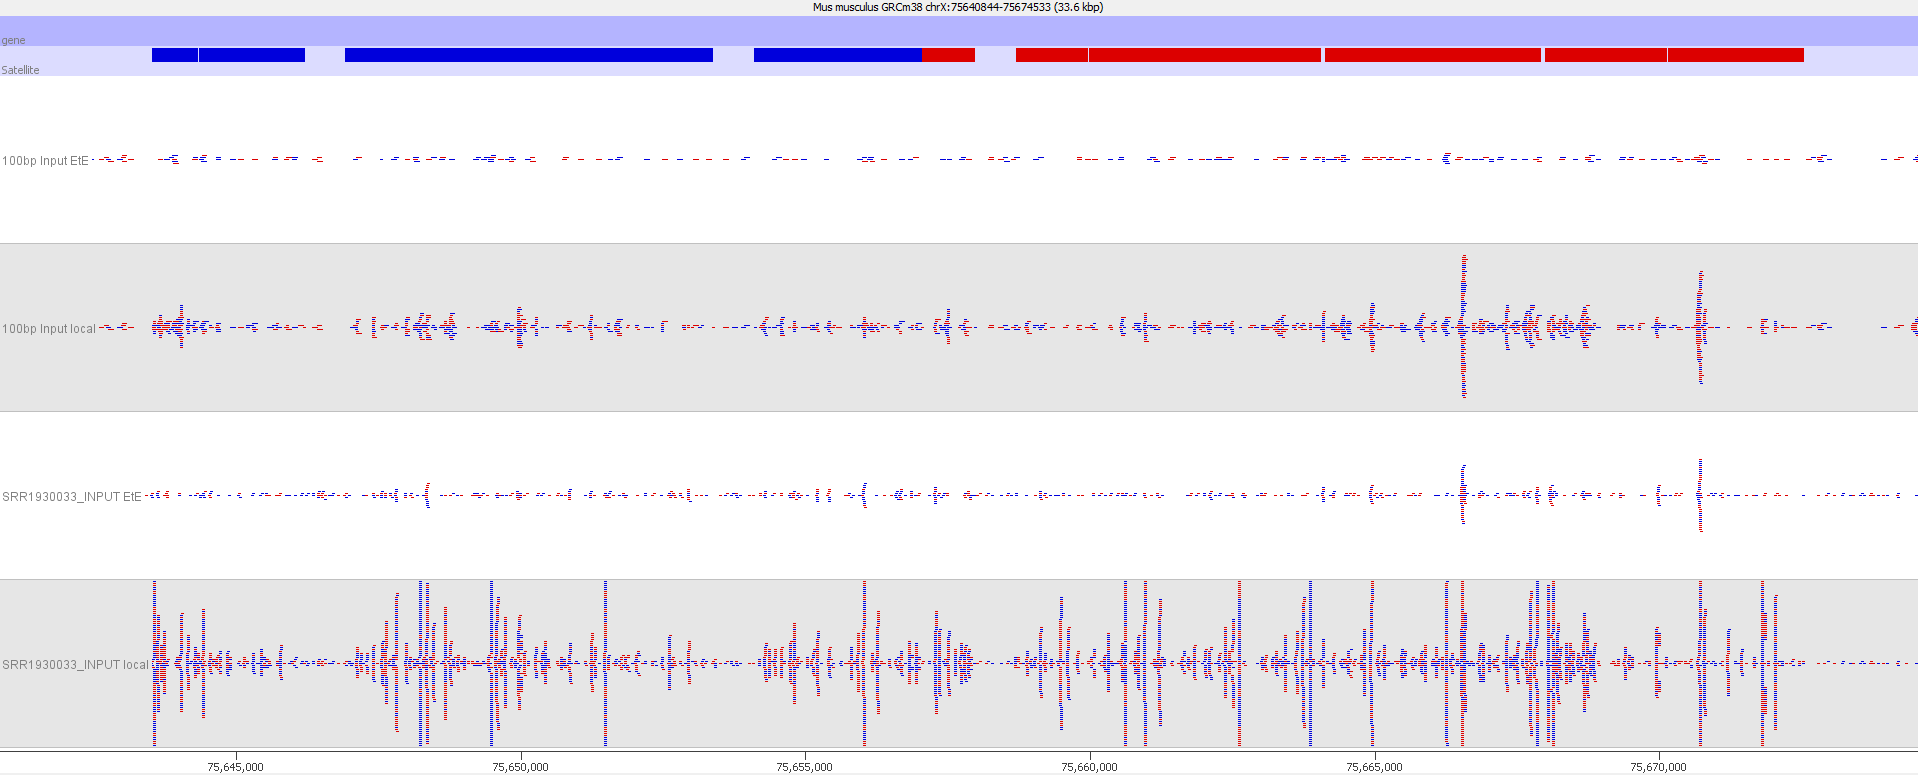1918x775 pixels.
Task: Select the SRR1930033_INPUT EtE track label
Action: click(72, 497)
